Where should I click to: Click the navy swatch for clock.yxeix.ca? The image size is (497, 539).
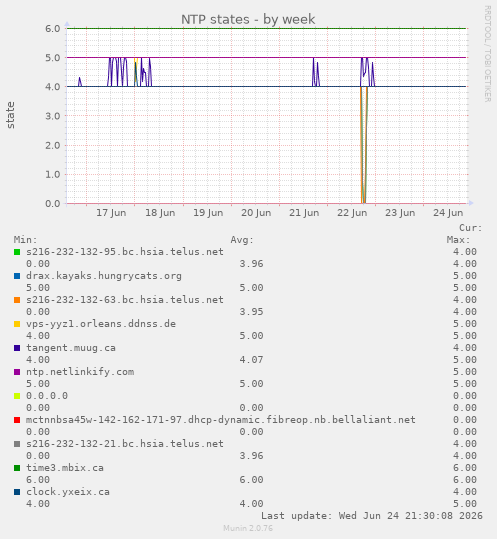tap(17, 492)
